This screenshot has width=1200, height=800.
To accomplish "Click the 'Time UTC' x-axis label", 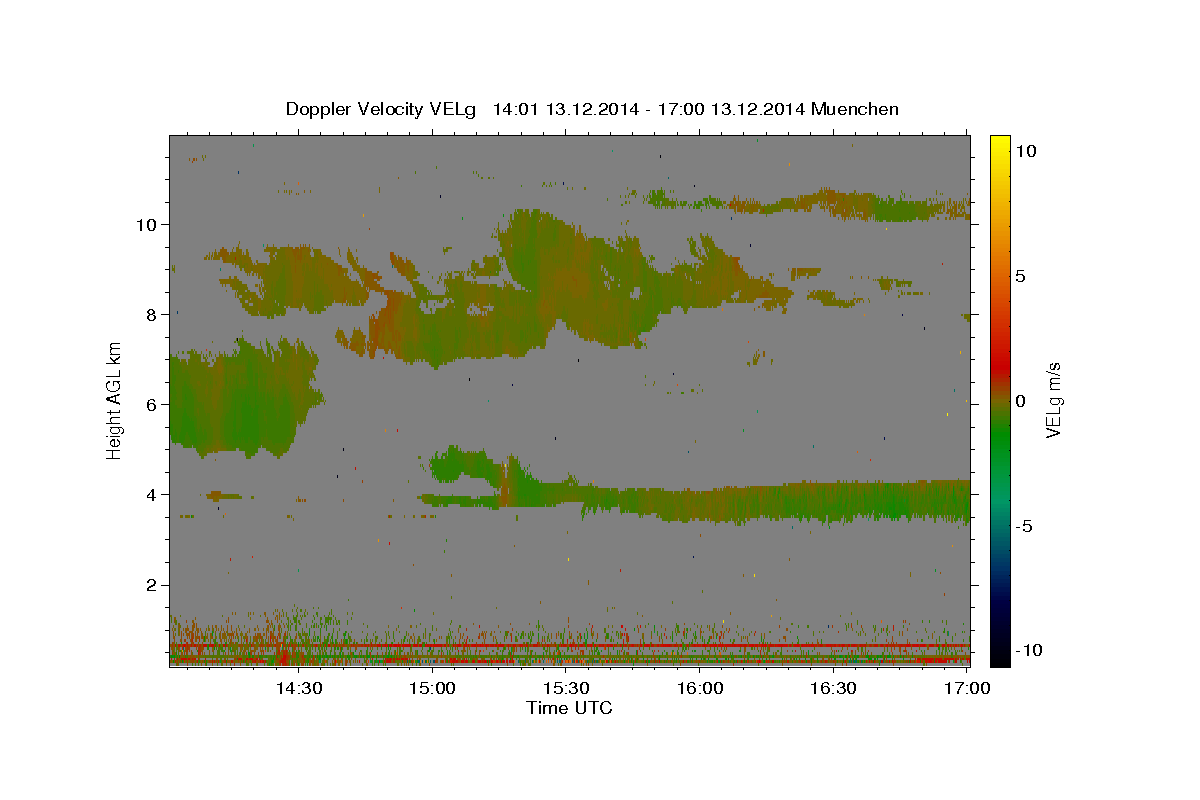I will 569,708.
